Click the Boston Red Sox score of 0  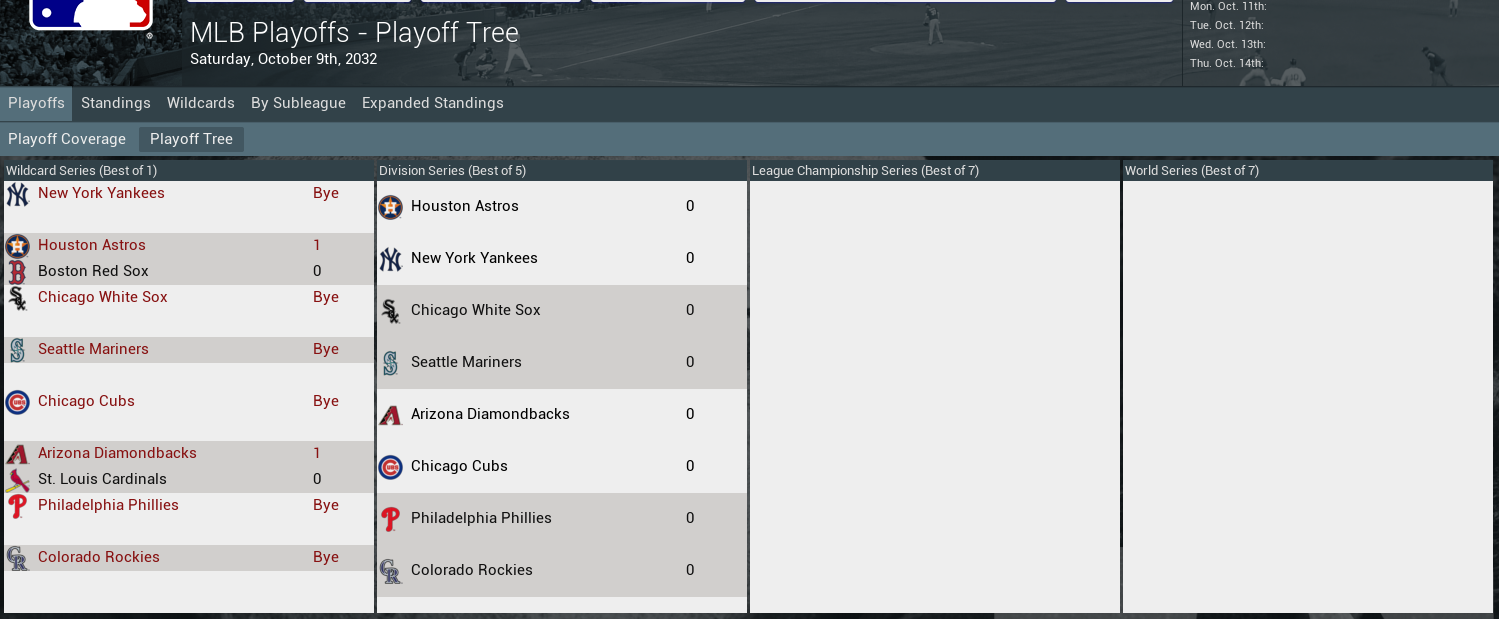click(x=317, y=271)
